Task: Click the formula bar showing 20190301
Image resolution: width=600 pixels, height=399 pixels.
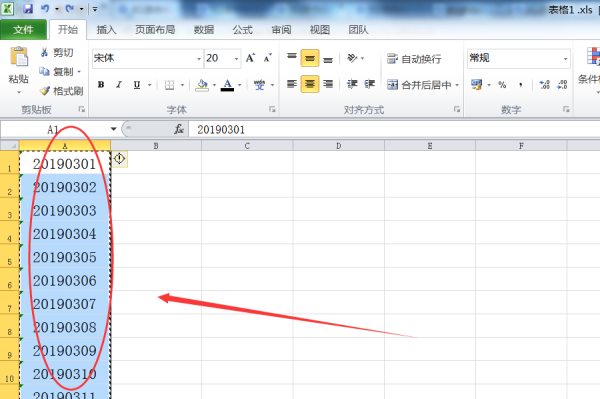Action: pyautogui.click(x=394, y=129)
